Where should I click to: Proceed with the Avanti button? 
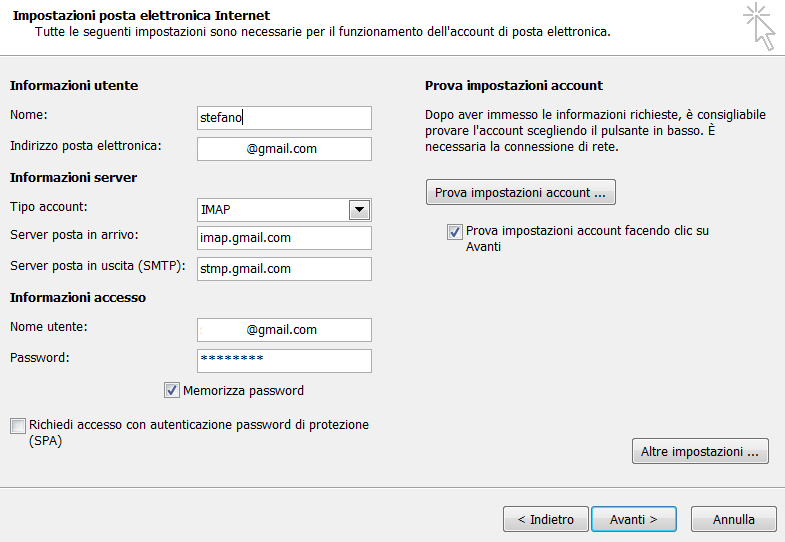coord(634,519)
